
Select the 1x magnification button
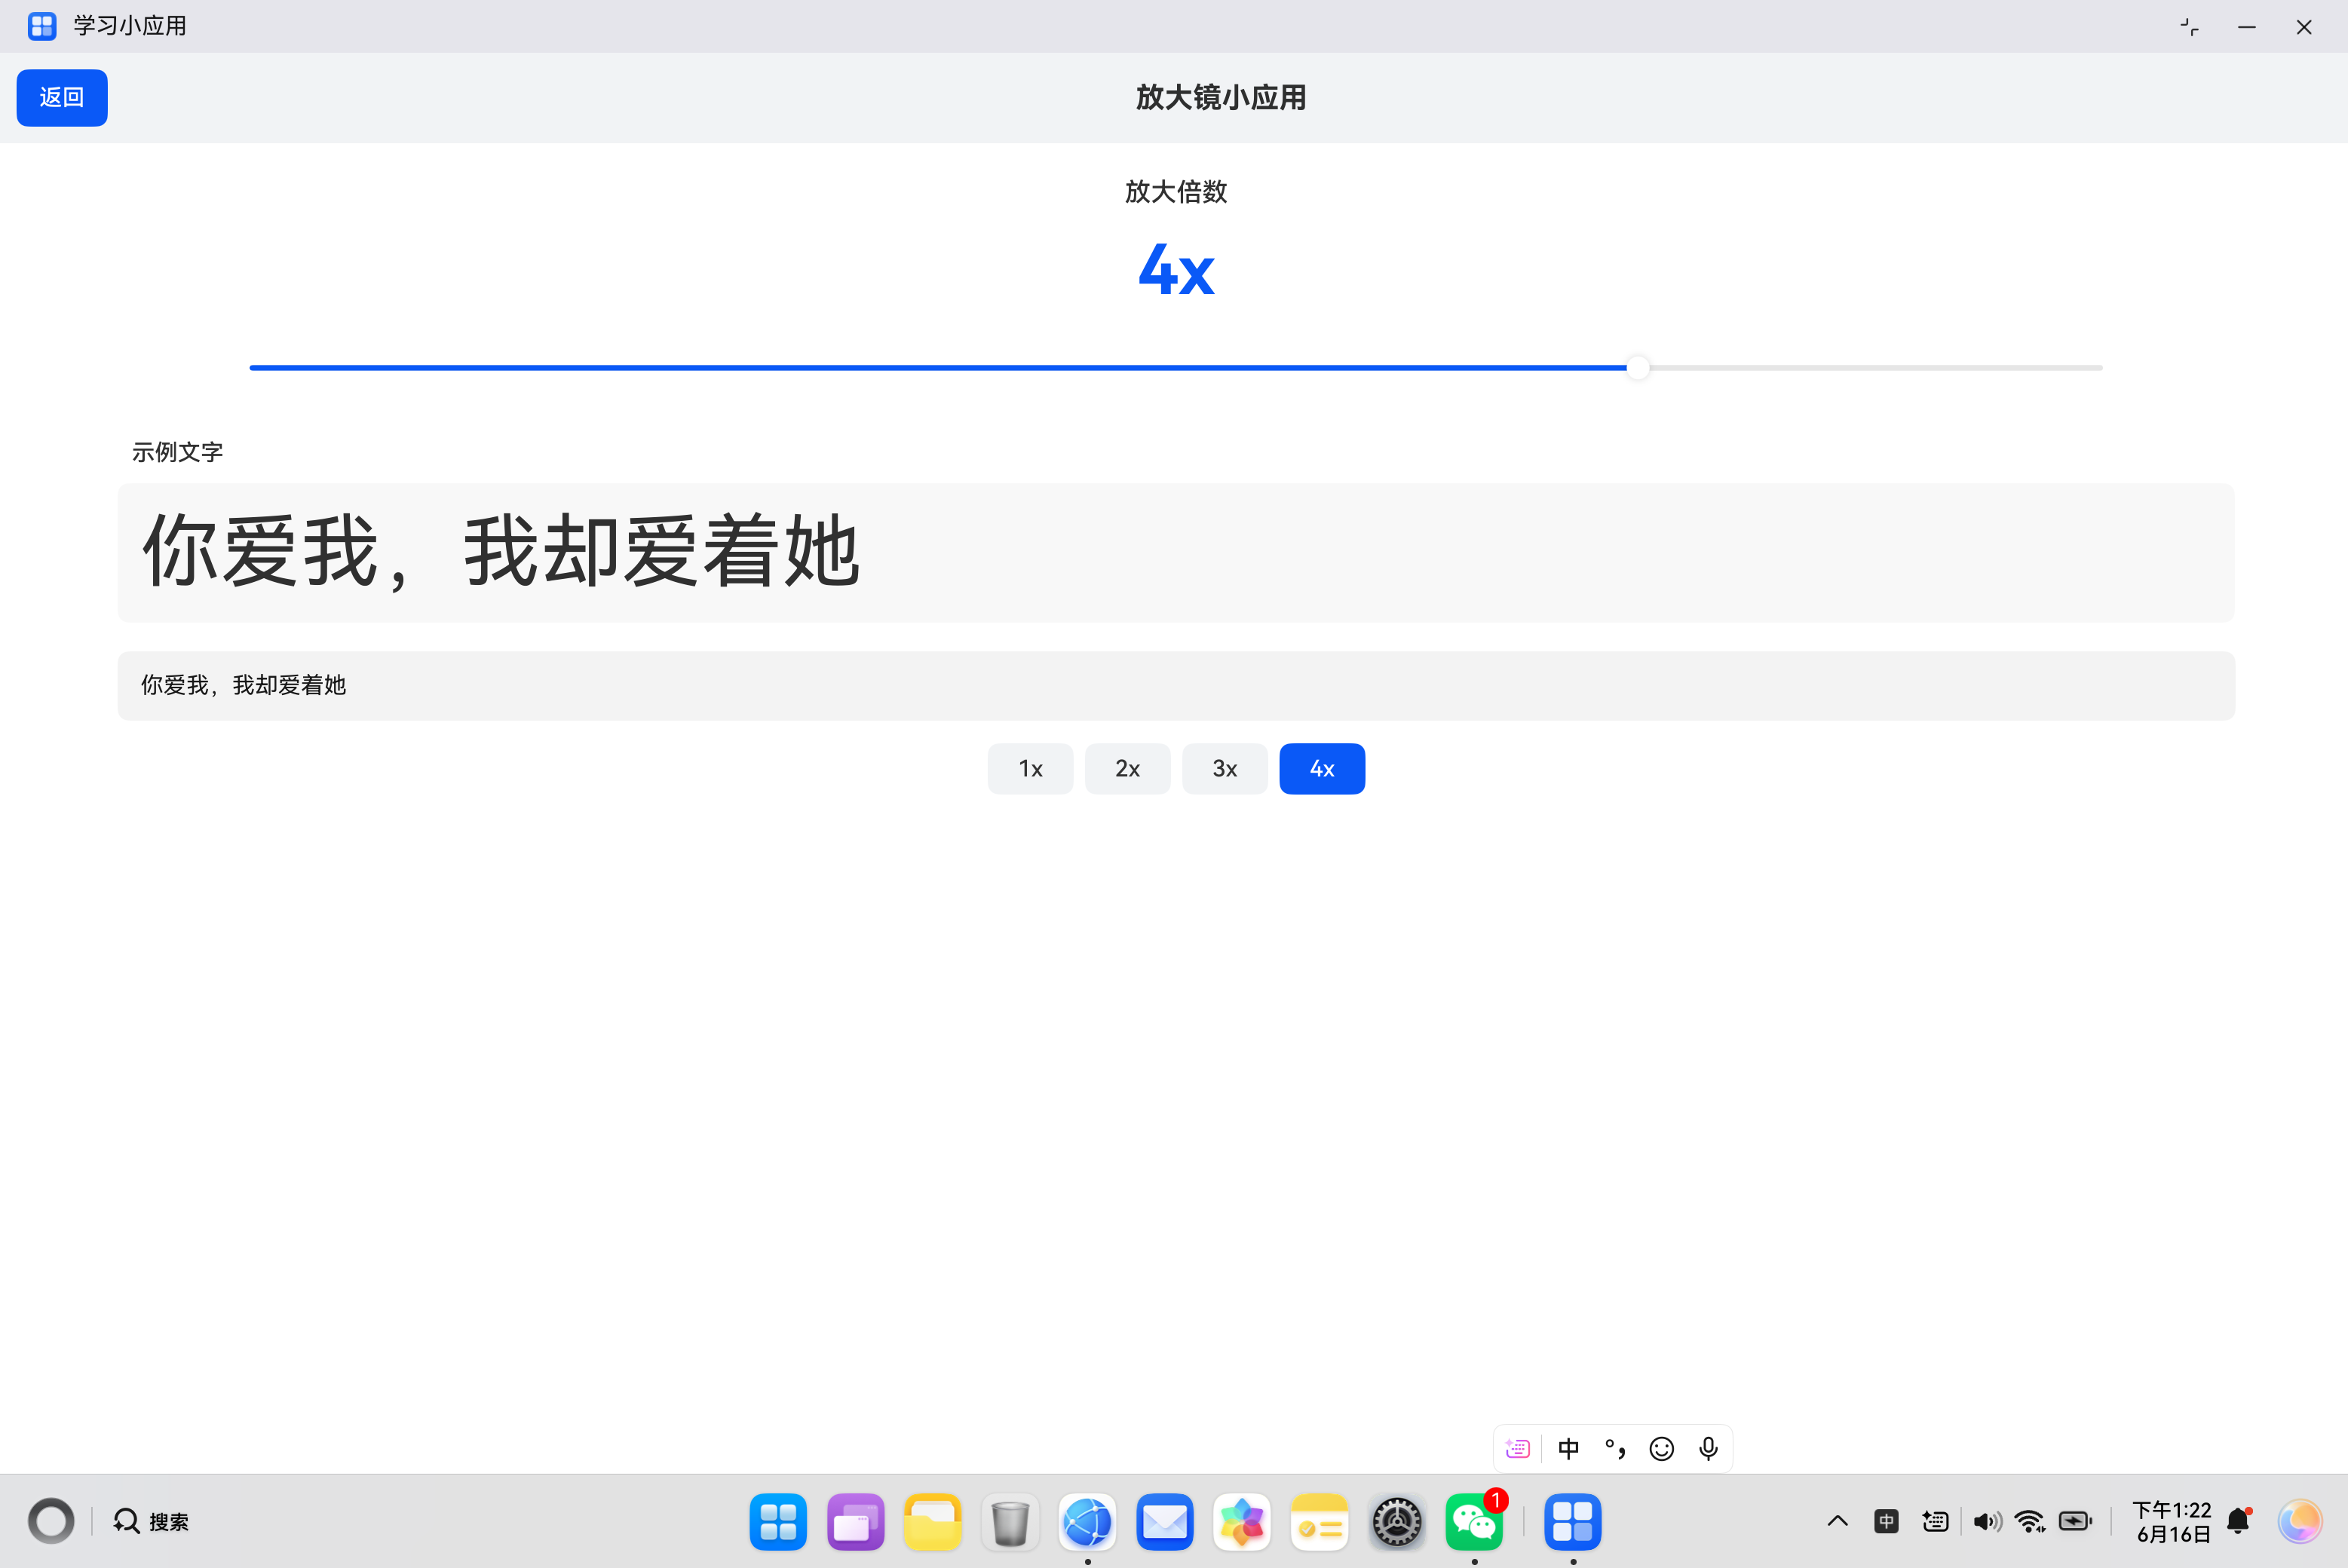point(1030,769)
